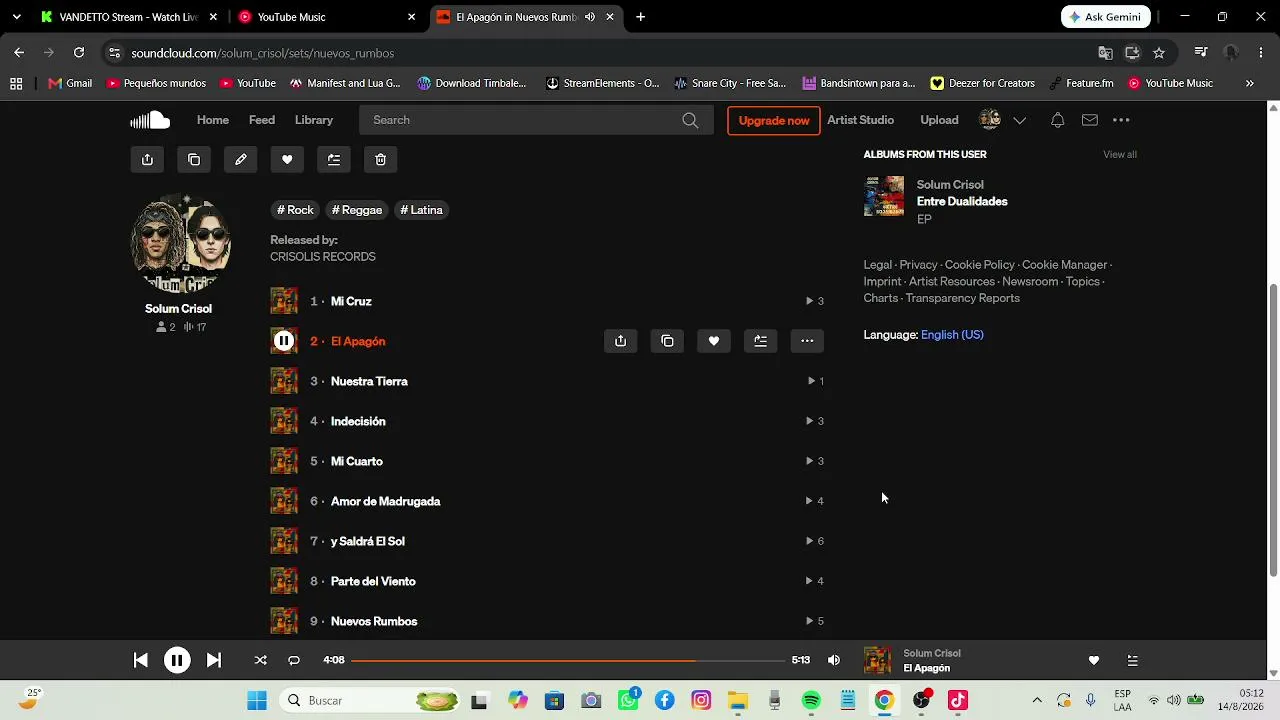Share the El Apagón track
The image size is (1280, 720).
621,341
